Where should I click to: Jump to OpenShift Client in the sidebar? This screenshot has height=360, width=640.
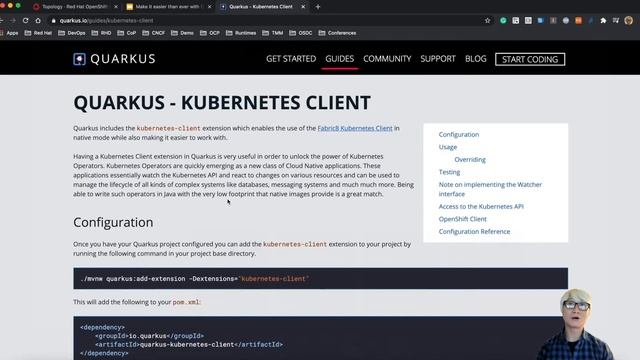click(x=462, y=219)
